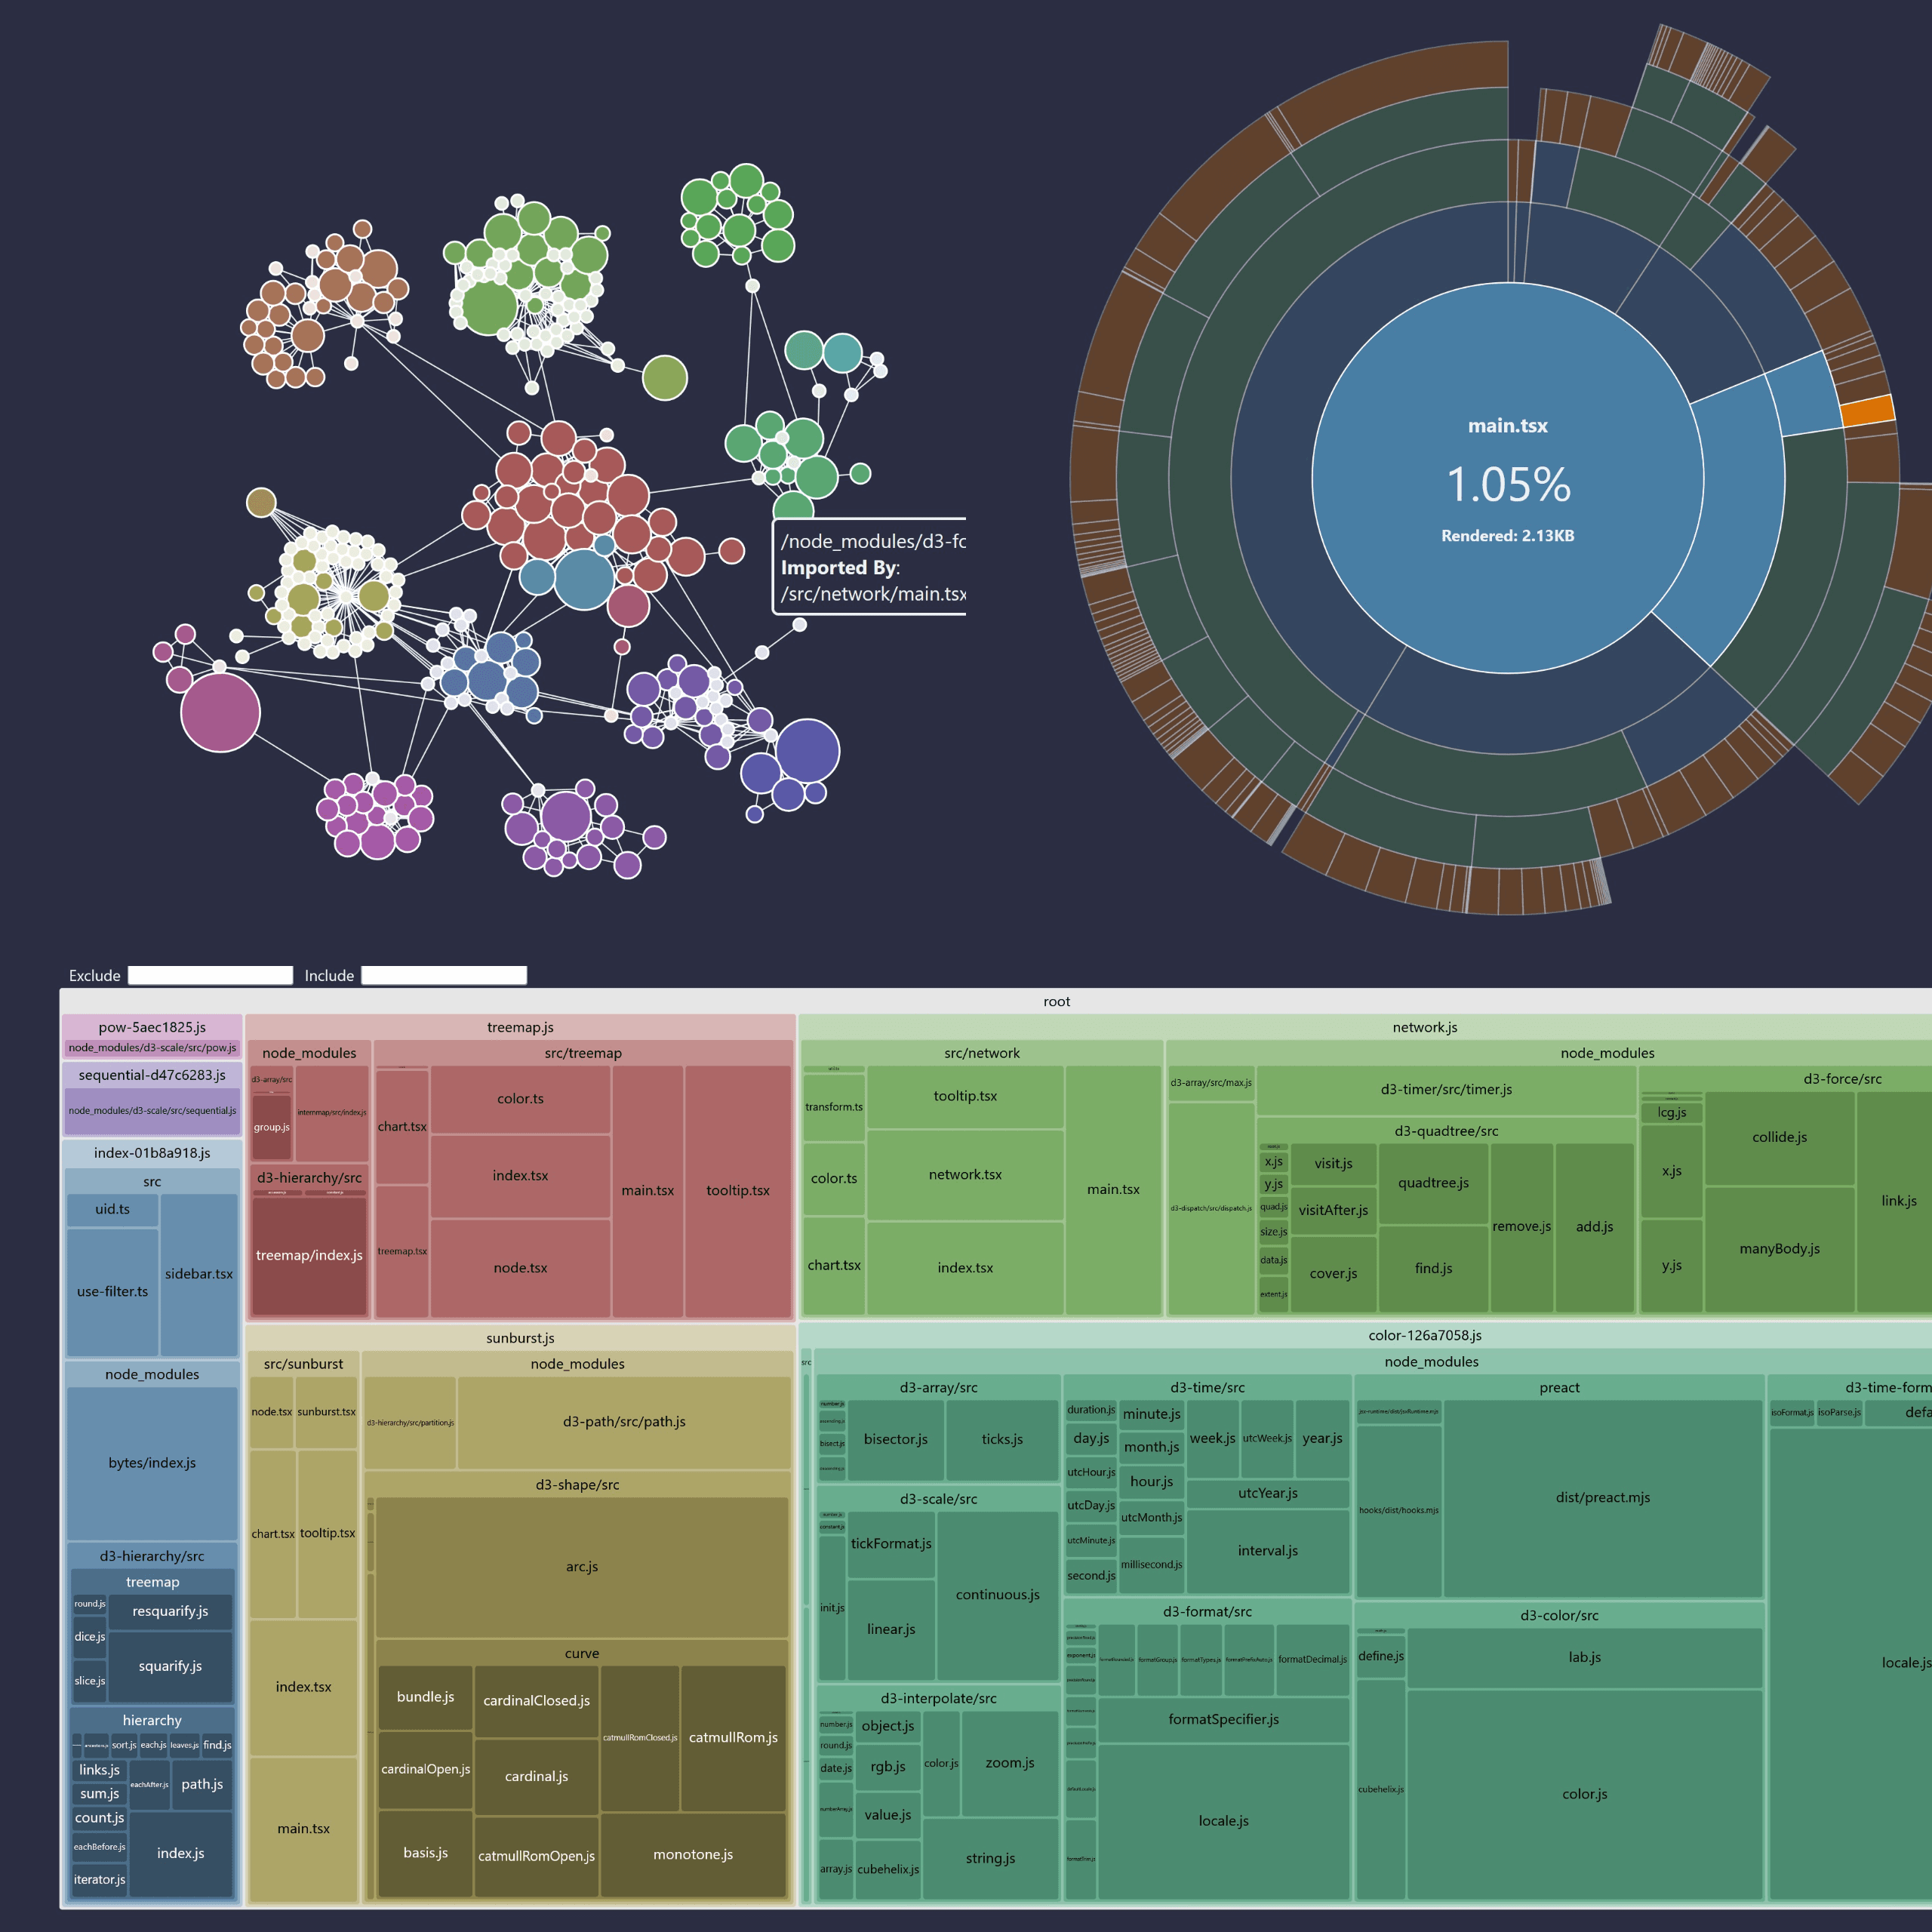Select the path.js cell in hierarchy

(202, 1784)
